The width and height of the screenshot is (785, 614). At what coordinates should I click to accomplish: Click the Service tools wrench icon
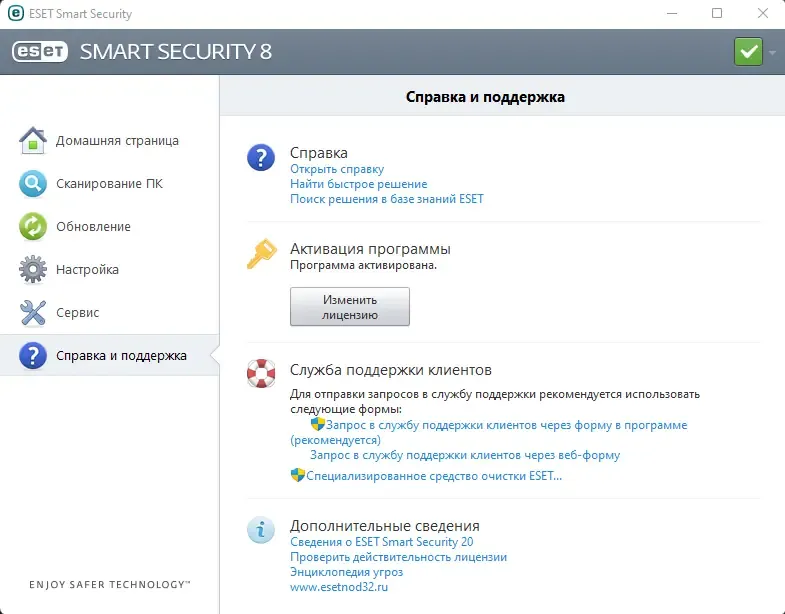pyautogui.click(x=33, y=313)
